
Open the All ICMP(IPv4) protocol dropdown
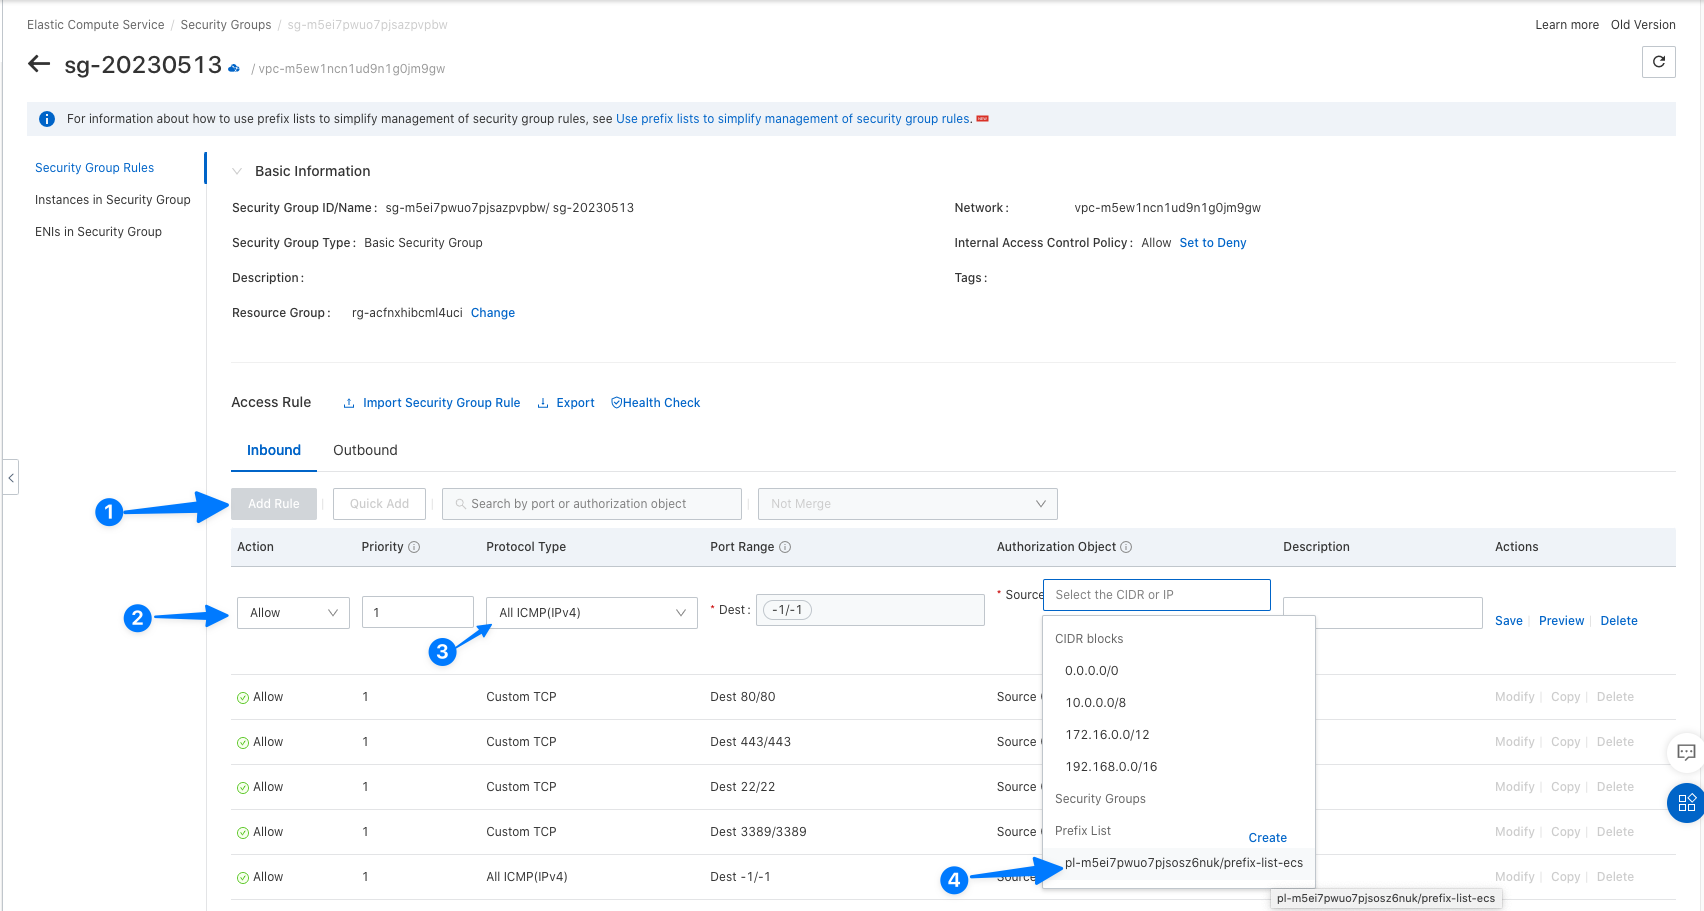tap(591, 613)
